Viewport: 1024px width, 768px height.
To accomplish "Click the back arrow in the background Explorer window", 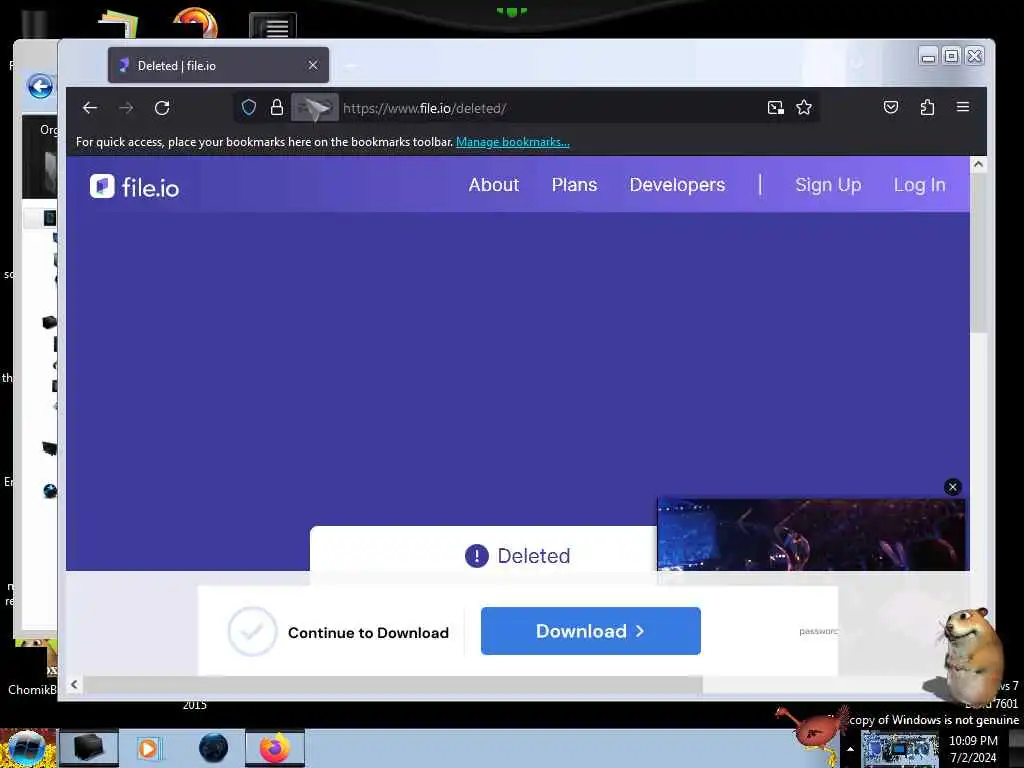I will [x=40, y=86].
